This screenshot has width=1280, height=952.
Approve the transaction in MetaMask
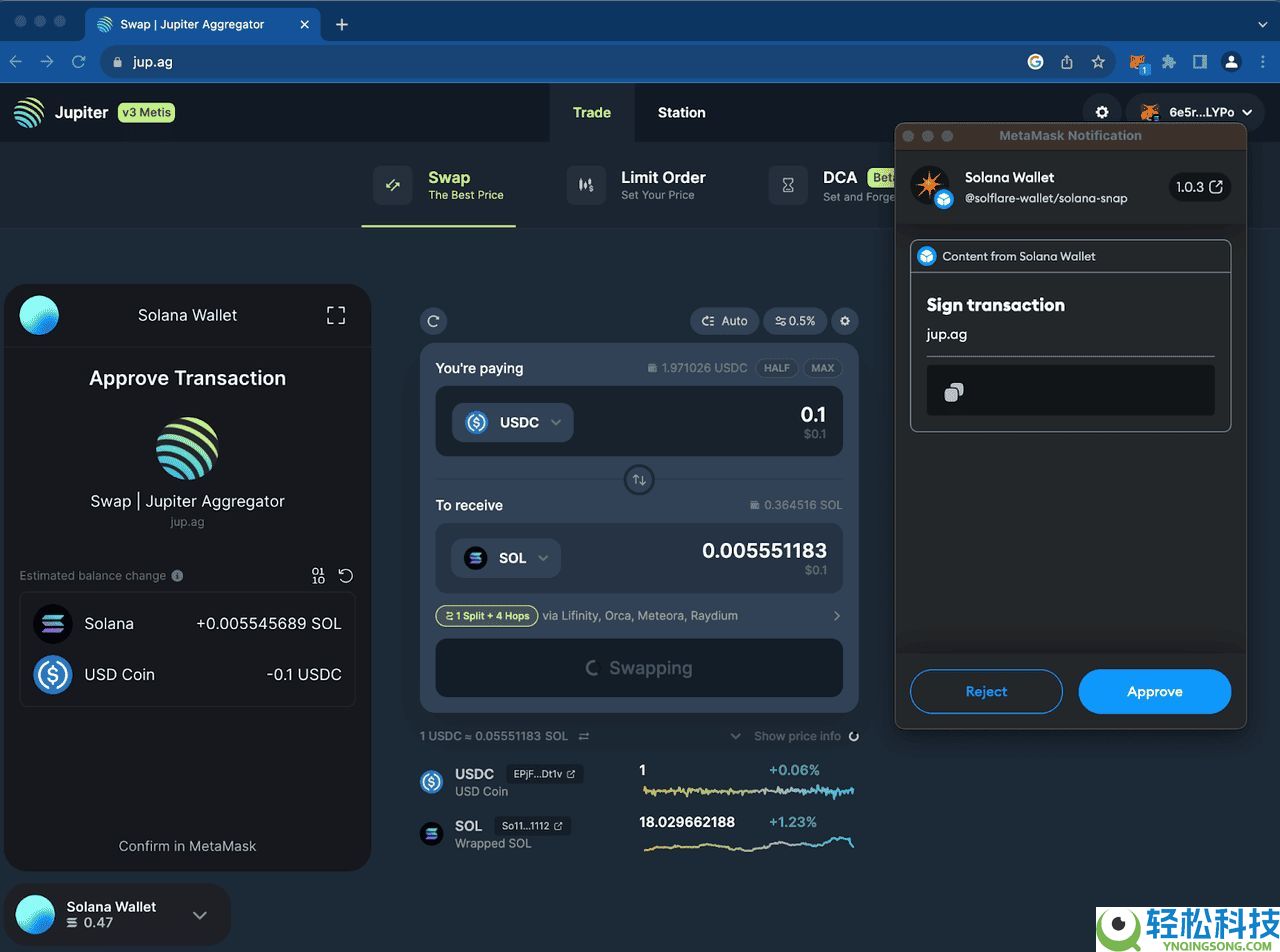click(x=1155, y=692)
